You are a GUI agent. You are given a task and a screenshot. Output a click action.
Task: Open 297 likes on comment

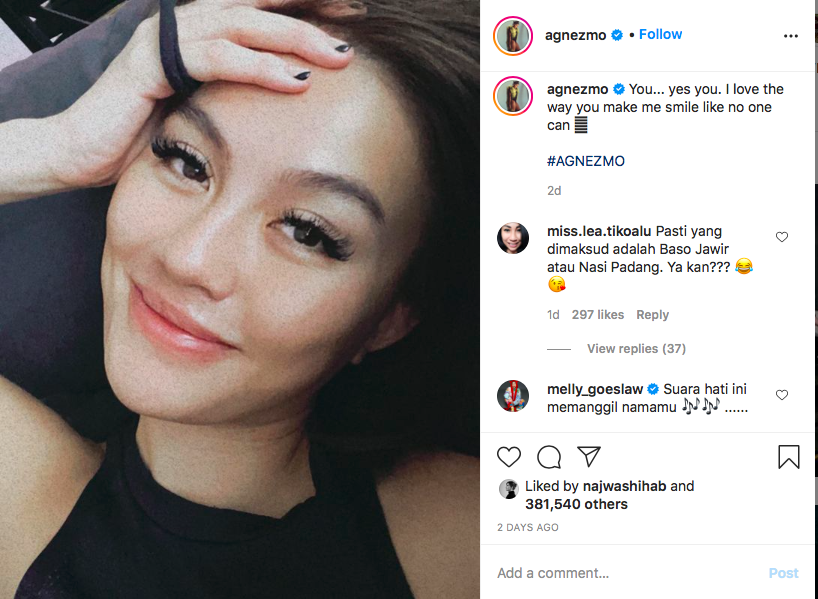point(598,315)
